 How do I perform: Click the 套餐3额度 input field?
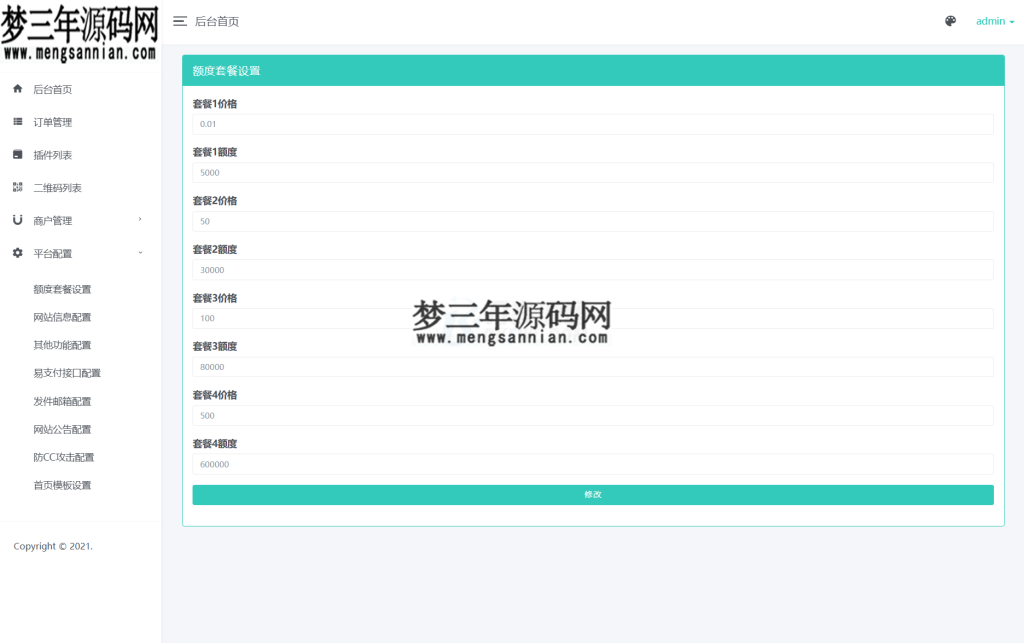(x=593, y=367)
